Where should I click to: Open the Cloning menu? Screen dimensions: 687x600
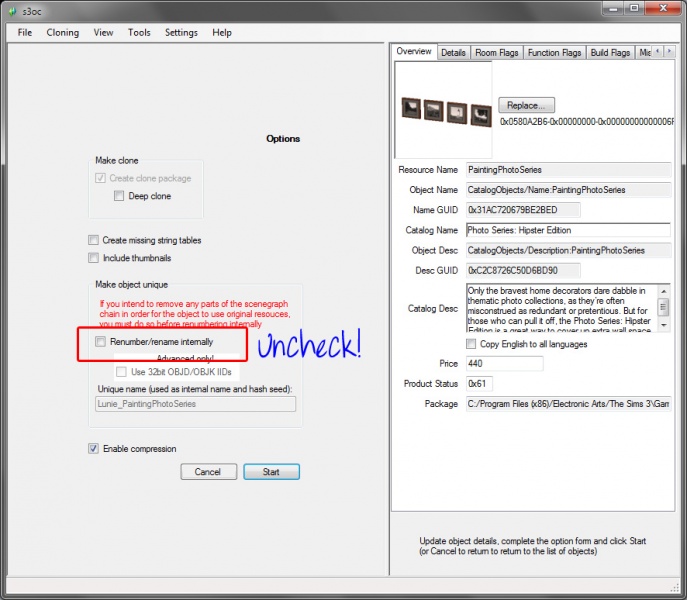point(62,32)
